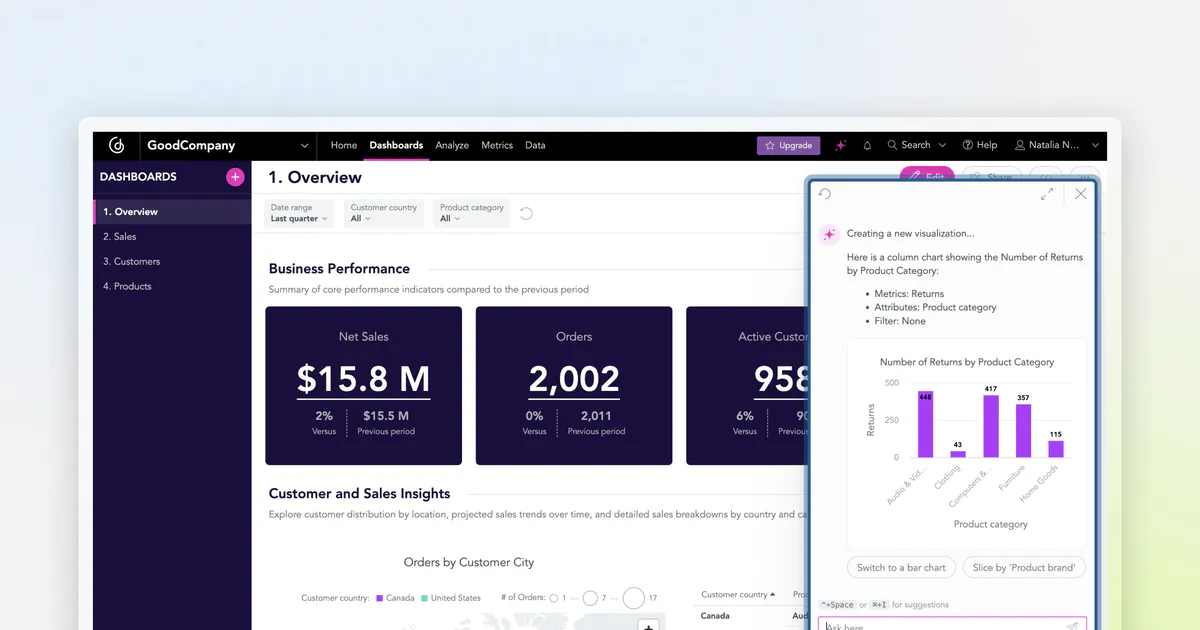The width and height of the screenshot is (1200, 630).
Task: Click the pink Edit dashboard button
Action: (x=926, y=174)
